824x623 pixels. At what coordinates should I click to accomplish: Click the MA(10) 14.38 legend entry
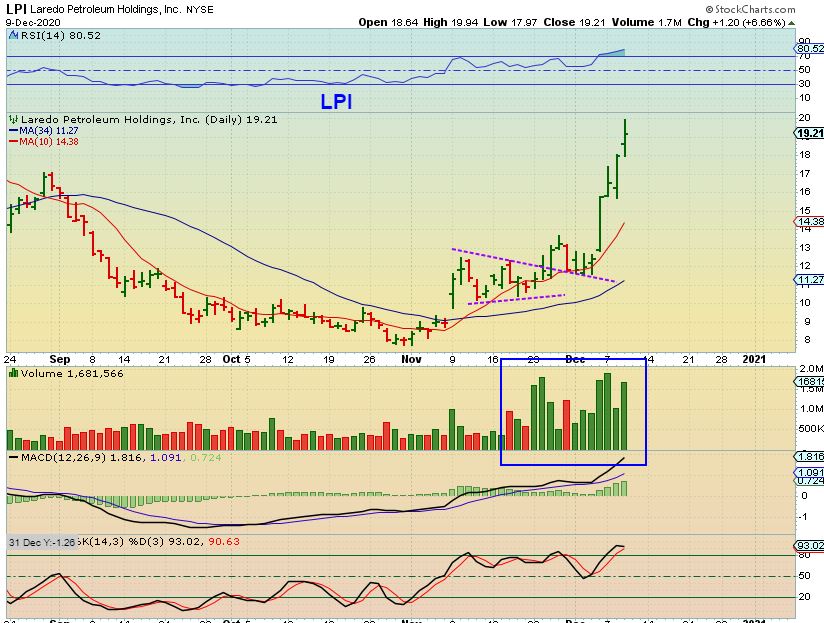pos(44,142)
